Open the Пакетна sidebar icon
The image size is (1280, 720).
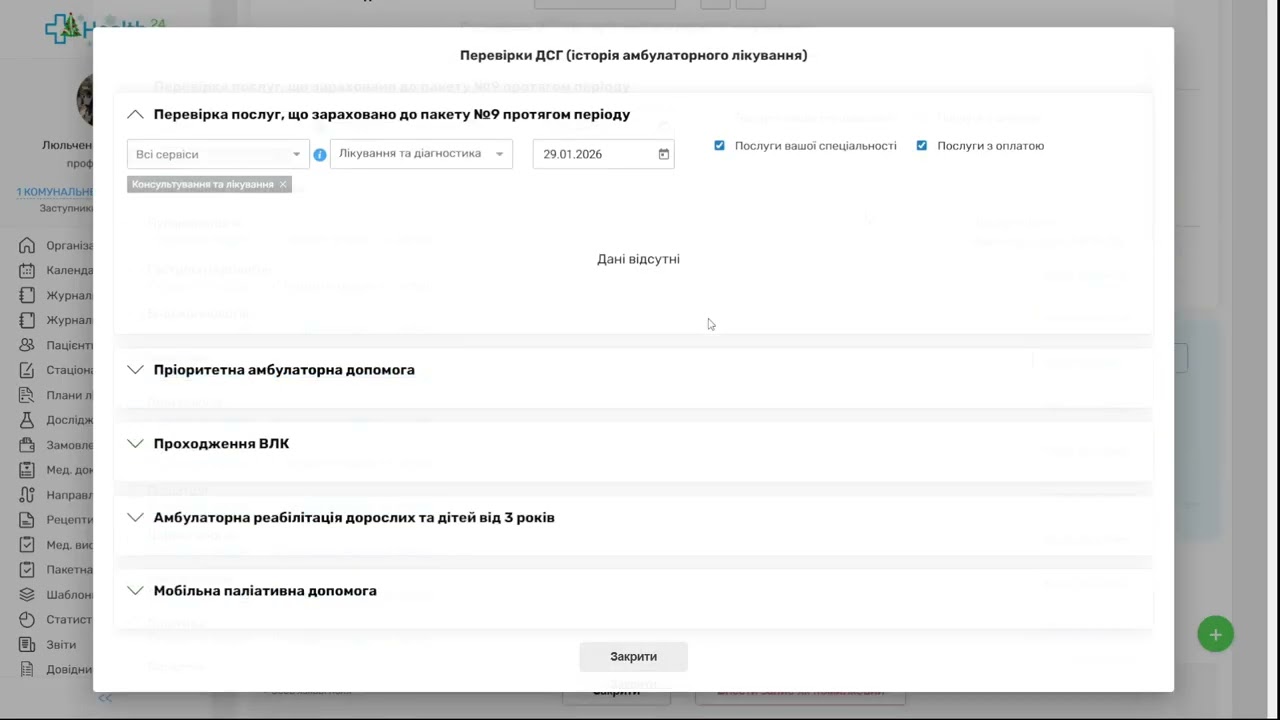pos(27,570)
